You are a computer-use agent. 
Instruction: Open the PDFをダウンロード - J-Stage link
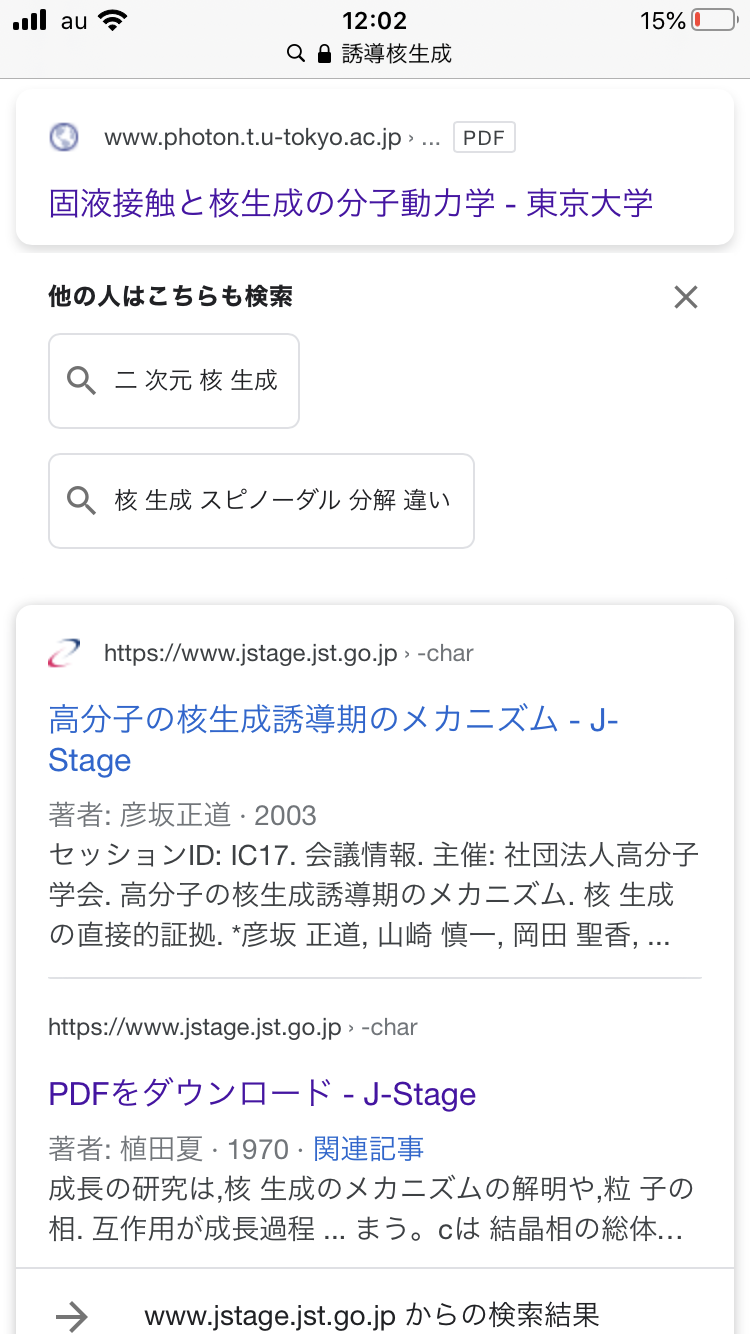pos(262,1093)
